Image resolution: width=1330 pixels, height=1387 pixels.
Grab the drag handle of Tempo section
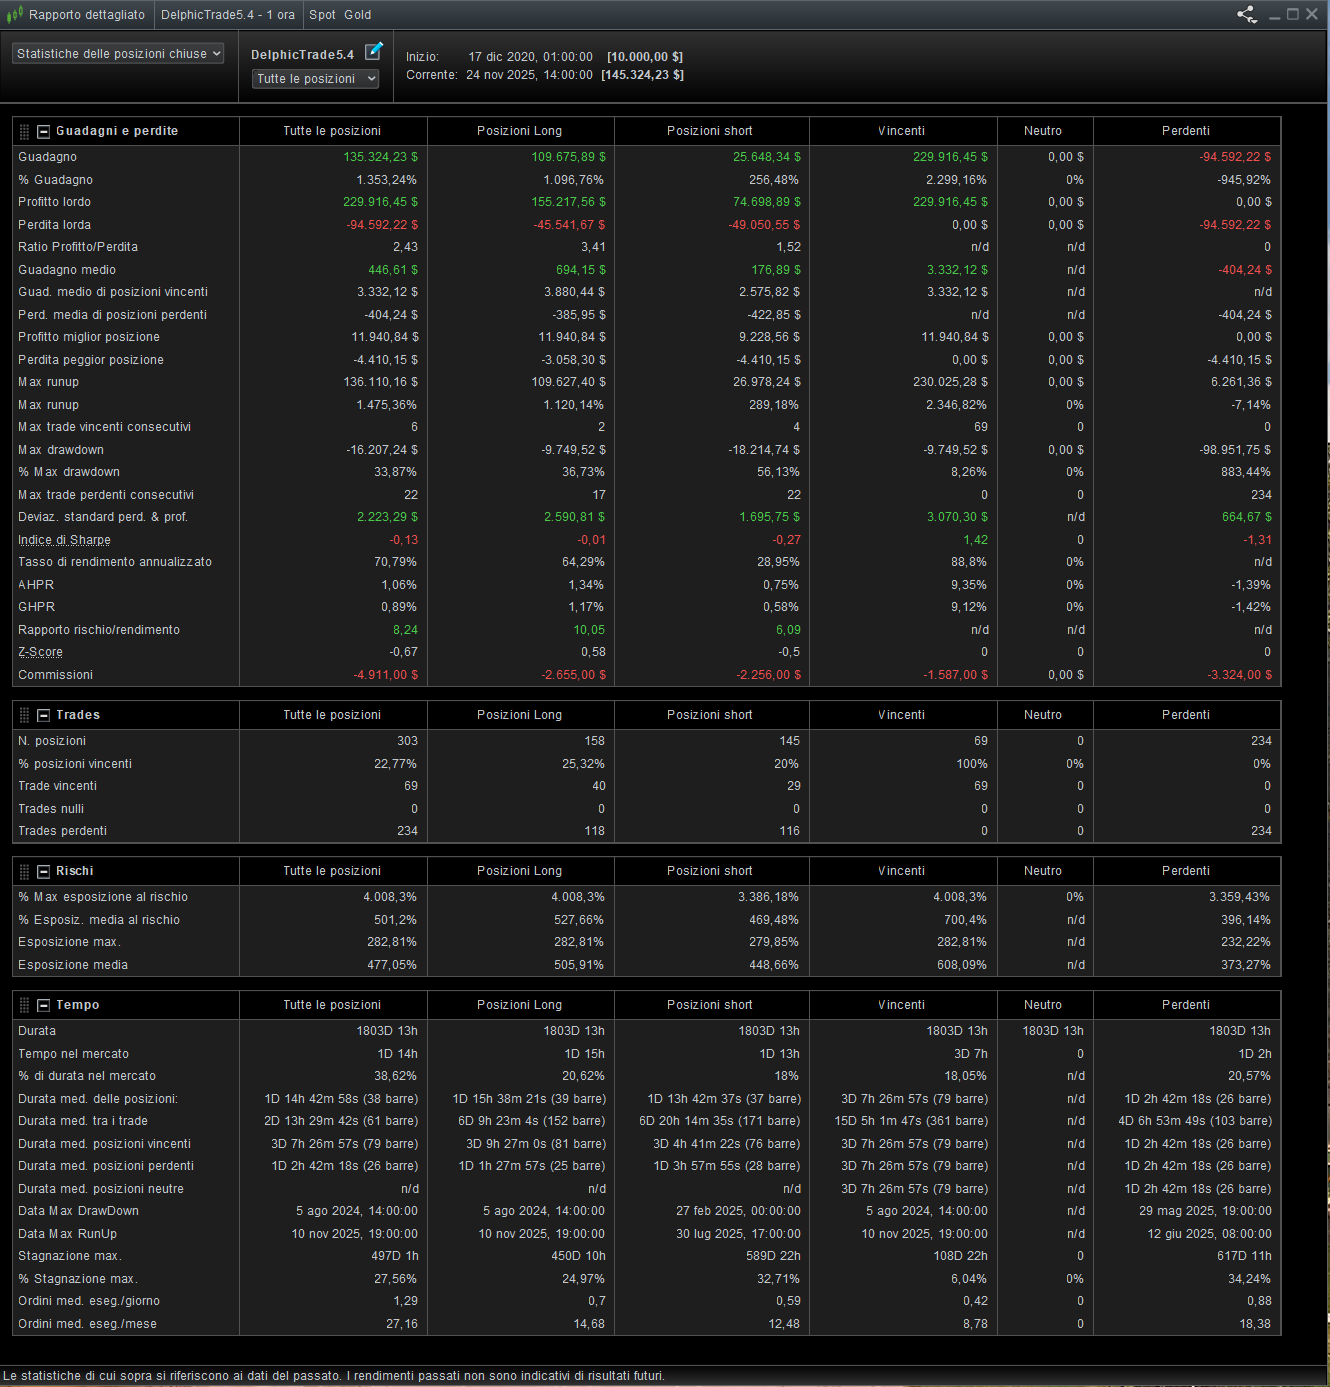24,1005
